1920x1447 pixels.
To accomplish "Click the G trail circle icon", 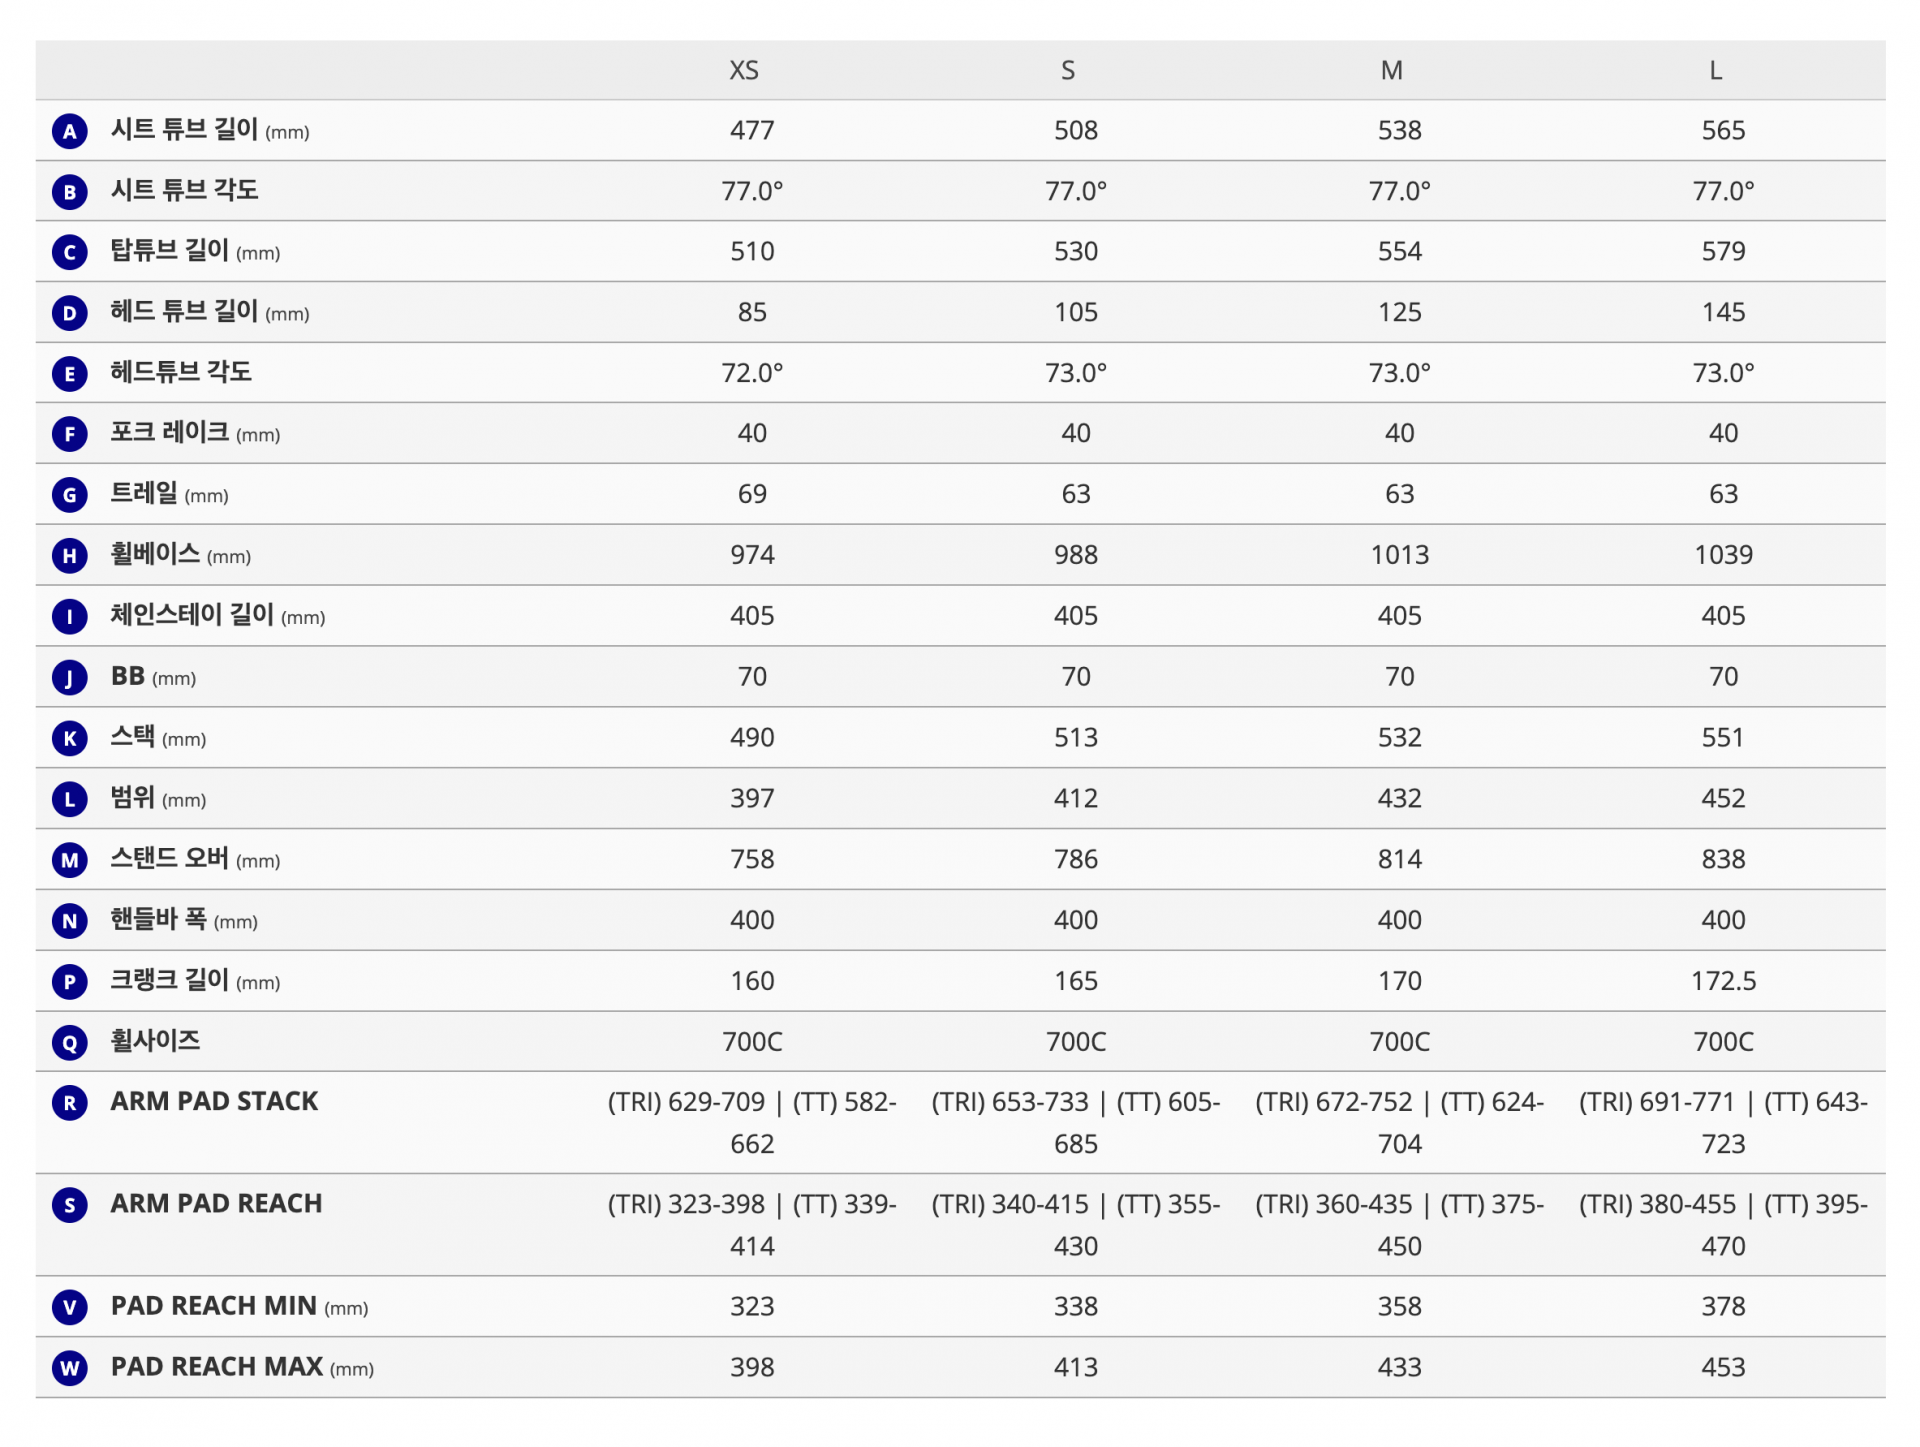I will (70, 495).
